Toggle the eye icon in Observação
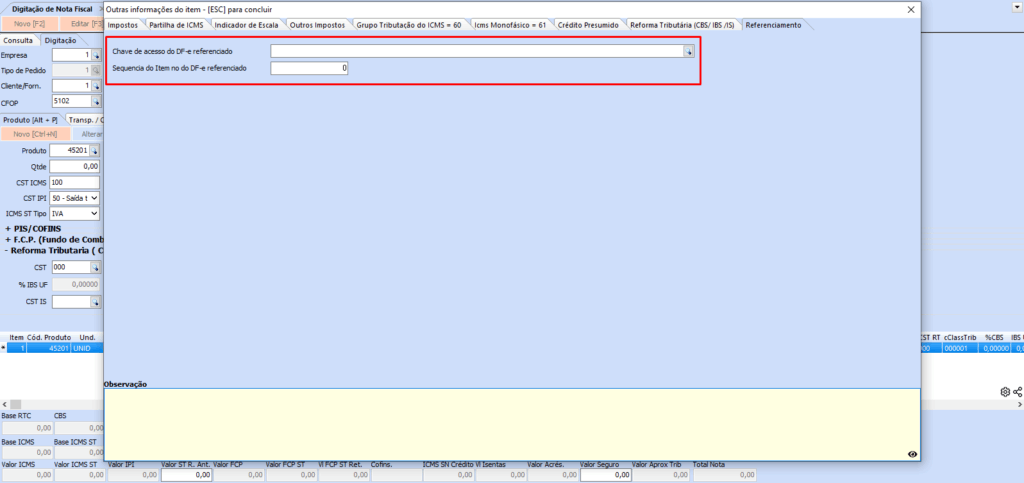 (912, 454)
